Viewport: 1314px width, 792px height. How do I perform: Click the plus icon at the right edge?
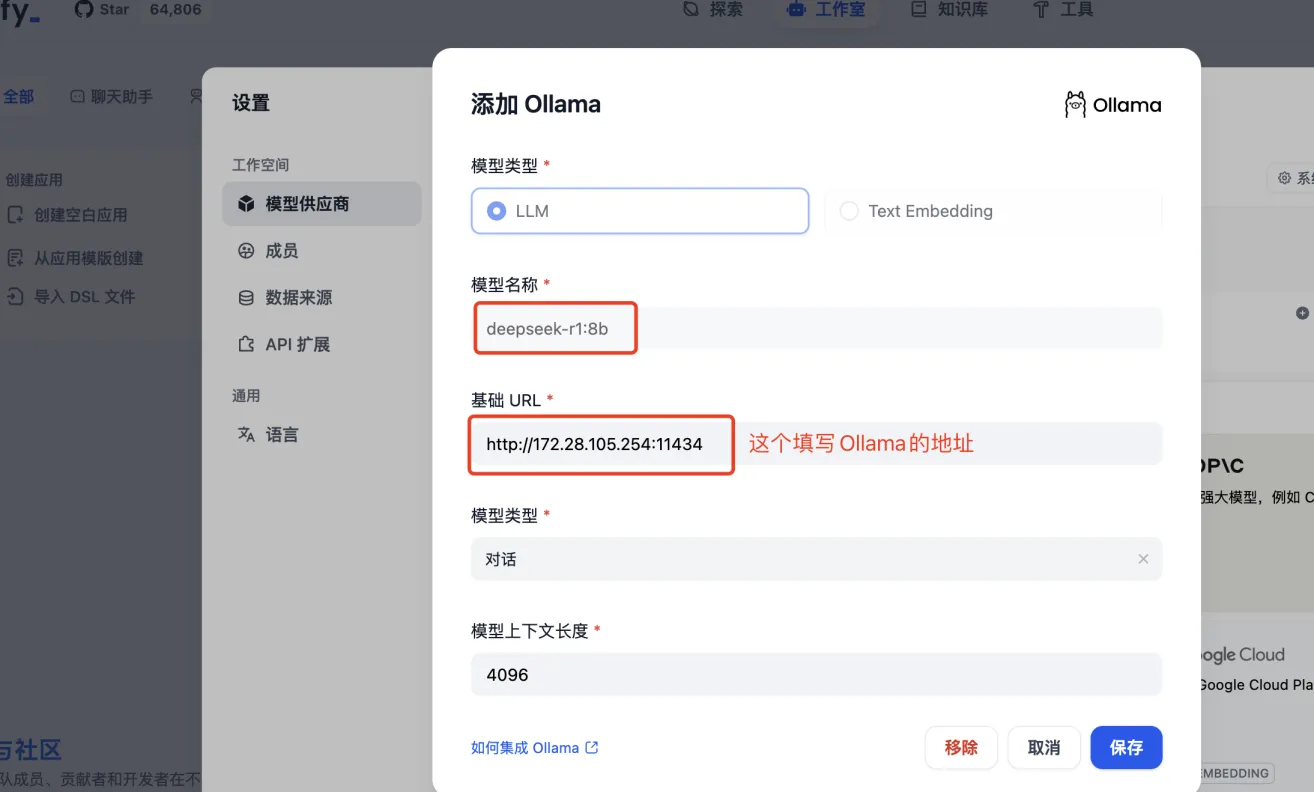pyautogui.click(x=1302, y=313)
